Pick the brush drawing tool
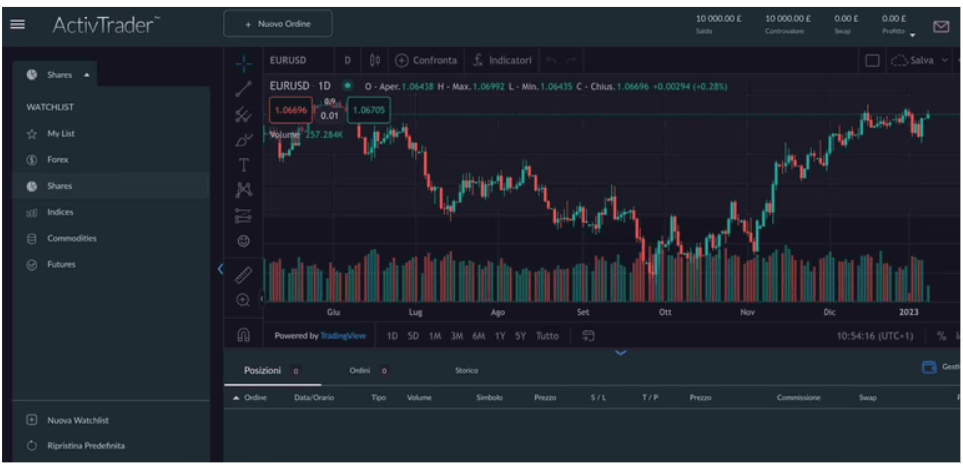Screen dimensions: 963x466 (x=243, y=140)
